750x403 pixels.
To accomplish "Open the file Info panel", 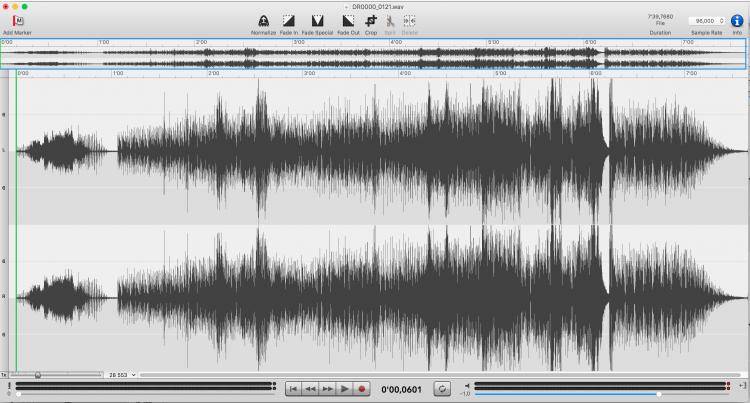I will pyautogui.click(x=737, y=20).
